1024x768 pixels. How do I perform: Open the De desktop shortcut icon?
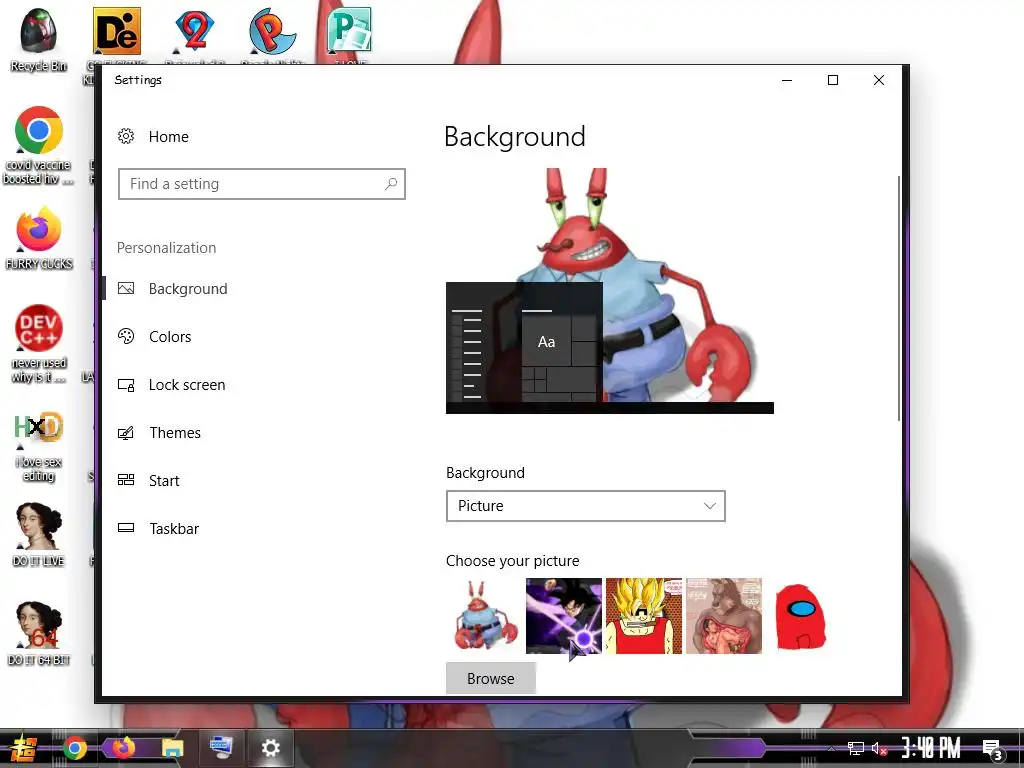pyautogui.click(x=117, y=31)
